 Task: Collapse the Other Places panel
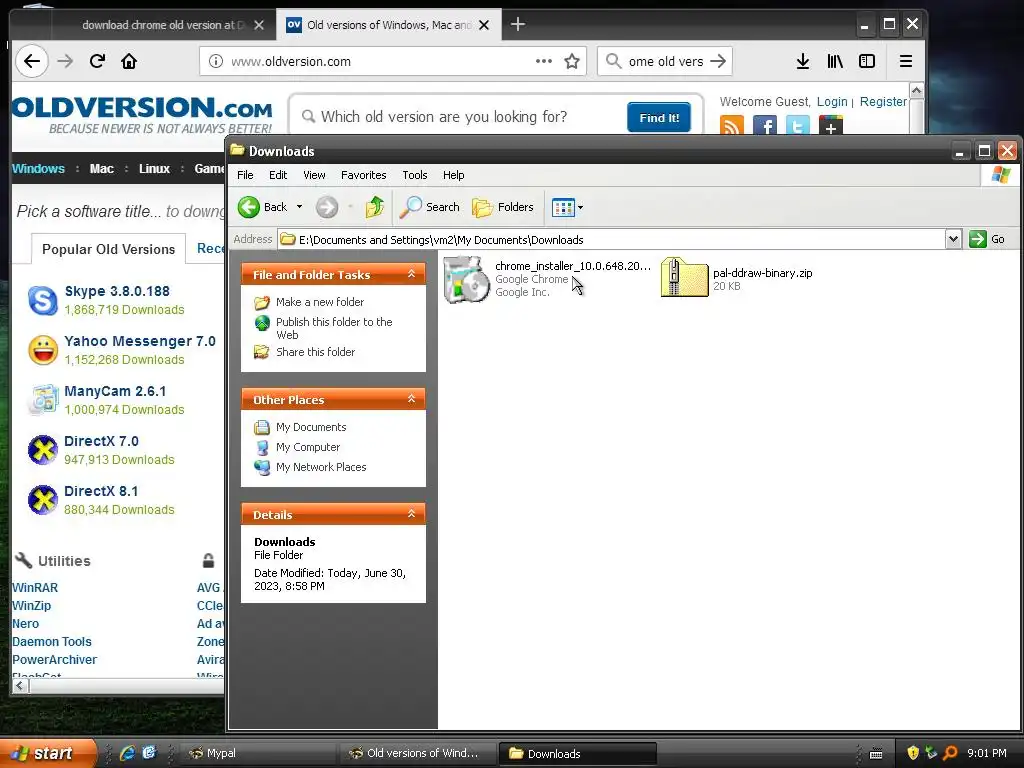click(411, 398)
